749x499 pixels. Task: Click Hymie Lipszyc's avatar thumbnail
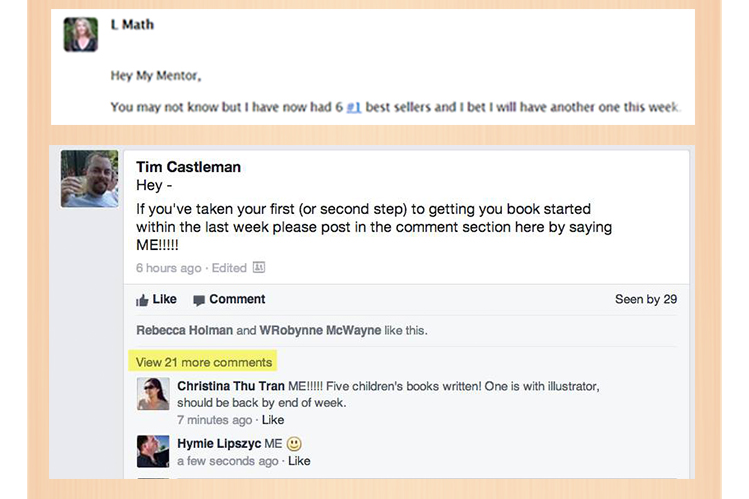(153, 451)
